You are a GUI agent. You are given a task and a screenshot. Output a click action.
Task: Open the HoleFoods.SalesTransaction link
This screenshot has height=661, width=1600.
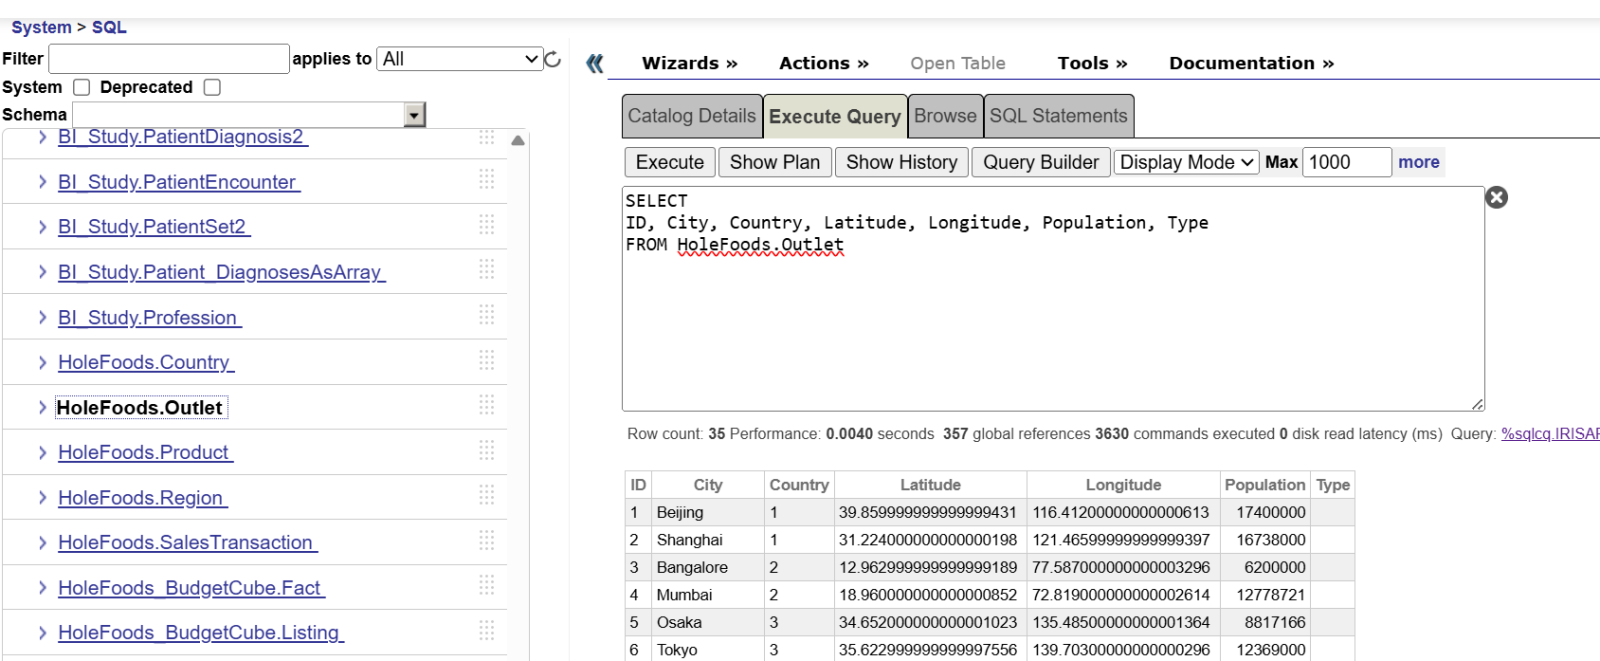click(x=186, y=542)
